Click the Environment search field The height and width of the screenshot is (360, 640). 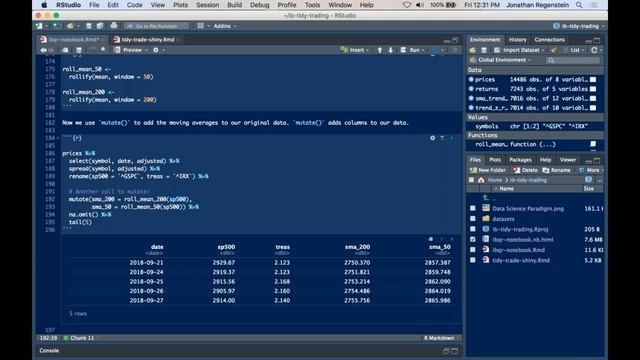coord(573,60)
